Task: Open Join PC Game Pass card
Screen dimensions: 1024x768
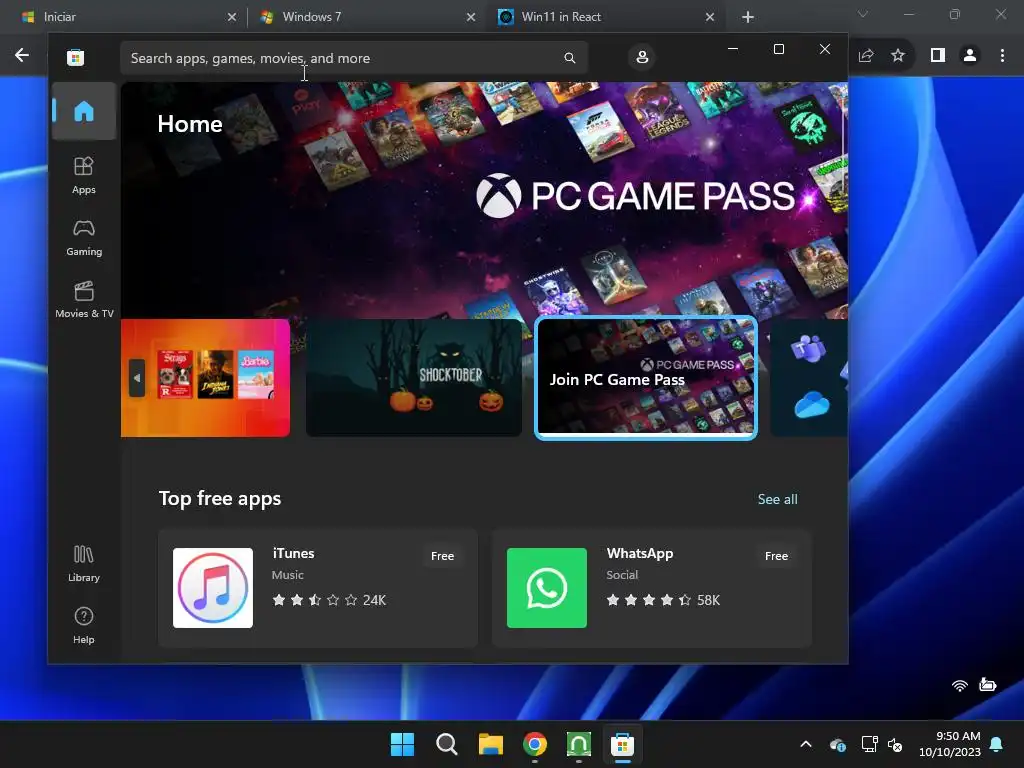Action: [646, 377]
